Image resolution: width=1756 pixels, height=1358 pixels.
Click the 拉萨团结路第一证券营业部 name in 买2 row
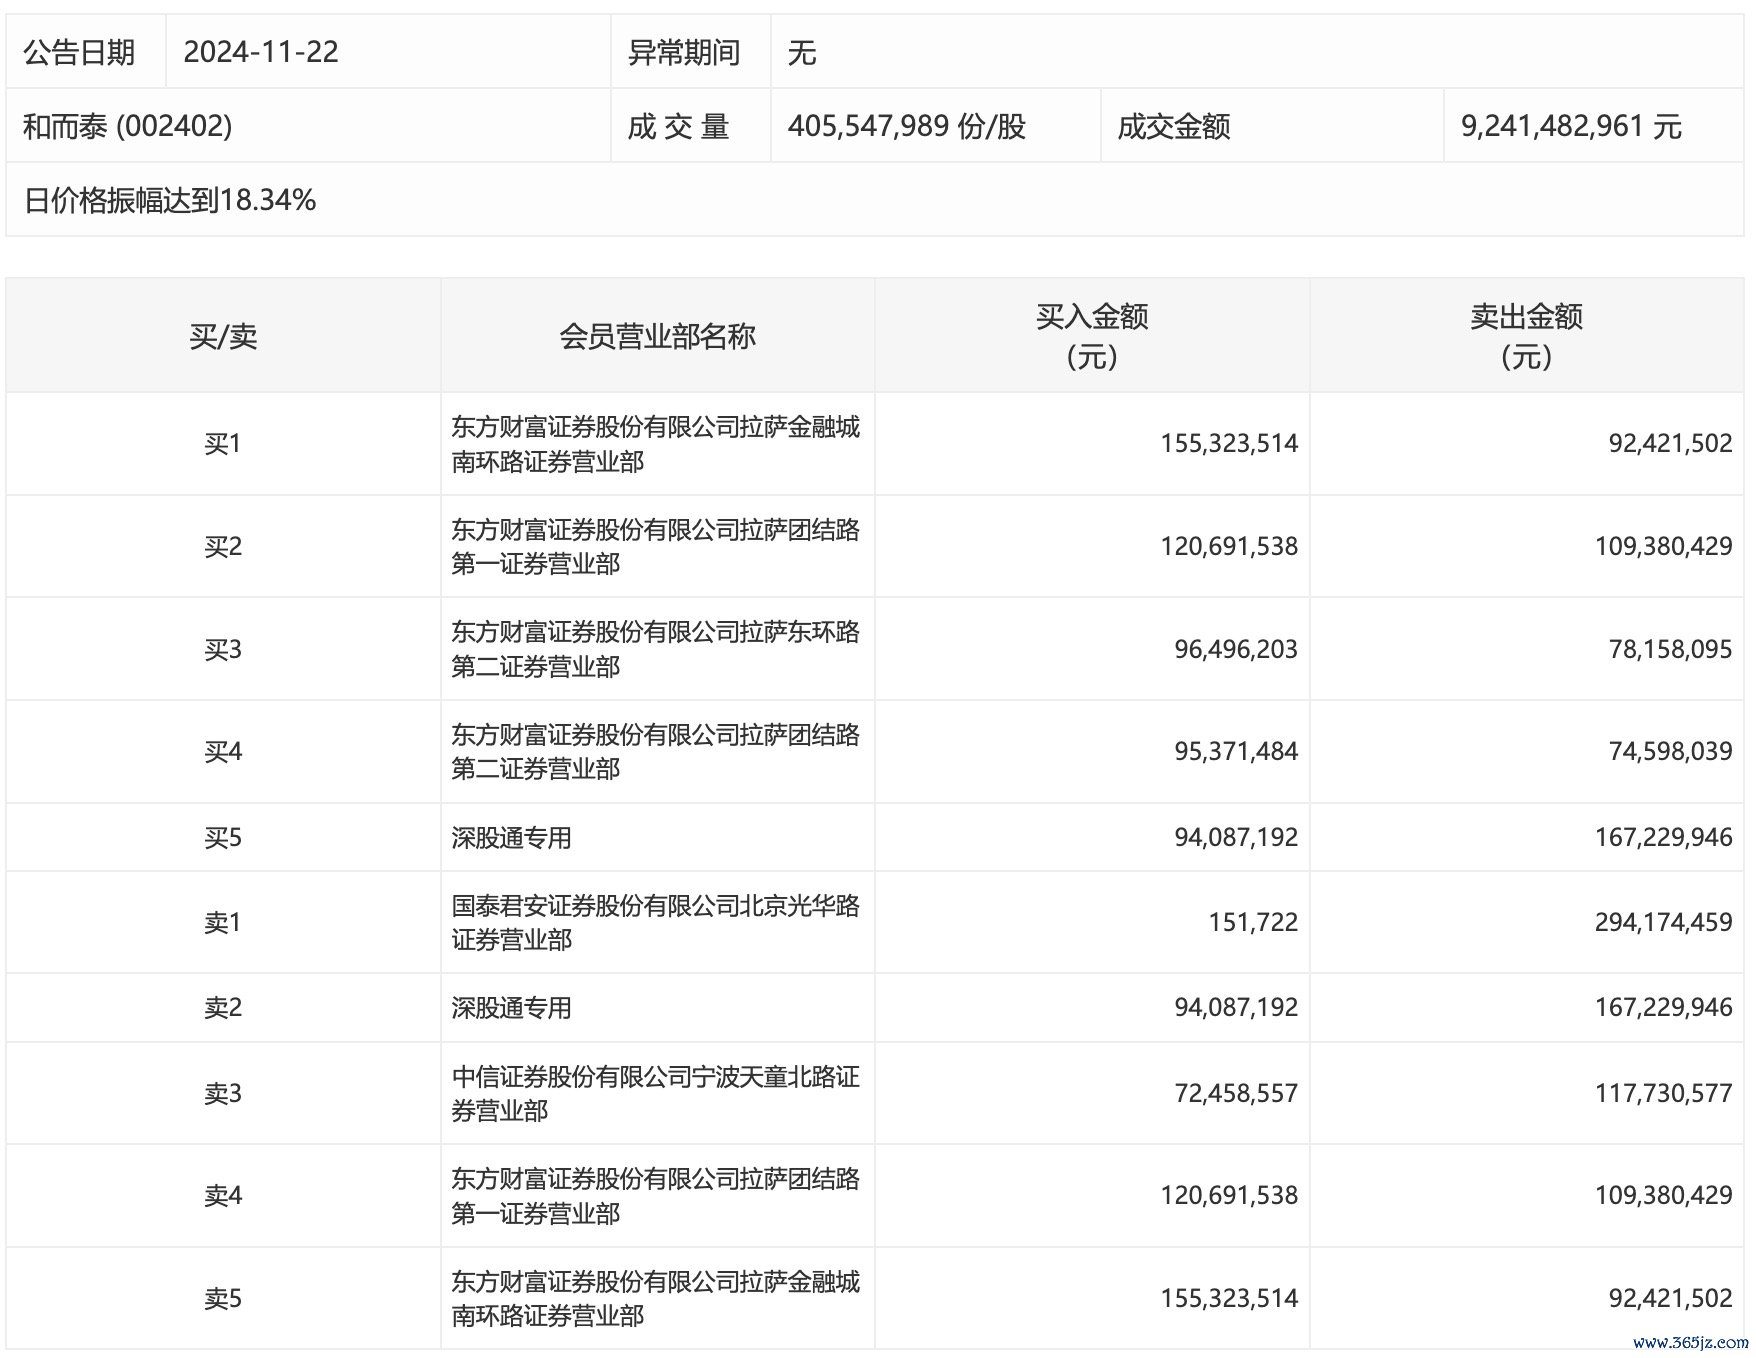(655, 546)
